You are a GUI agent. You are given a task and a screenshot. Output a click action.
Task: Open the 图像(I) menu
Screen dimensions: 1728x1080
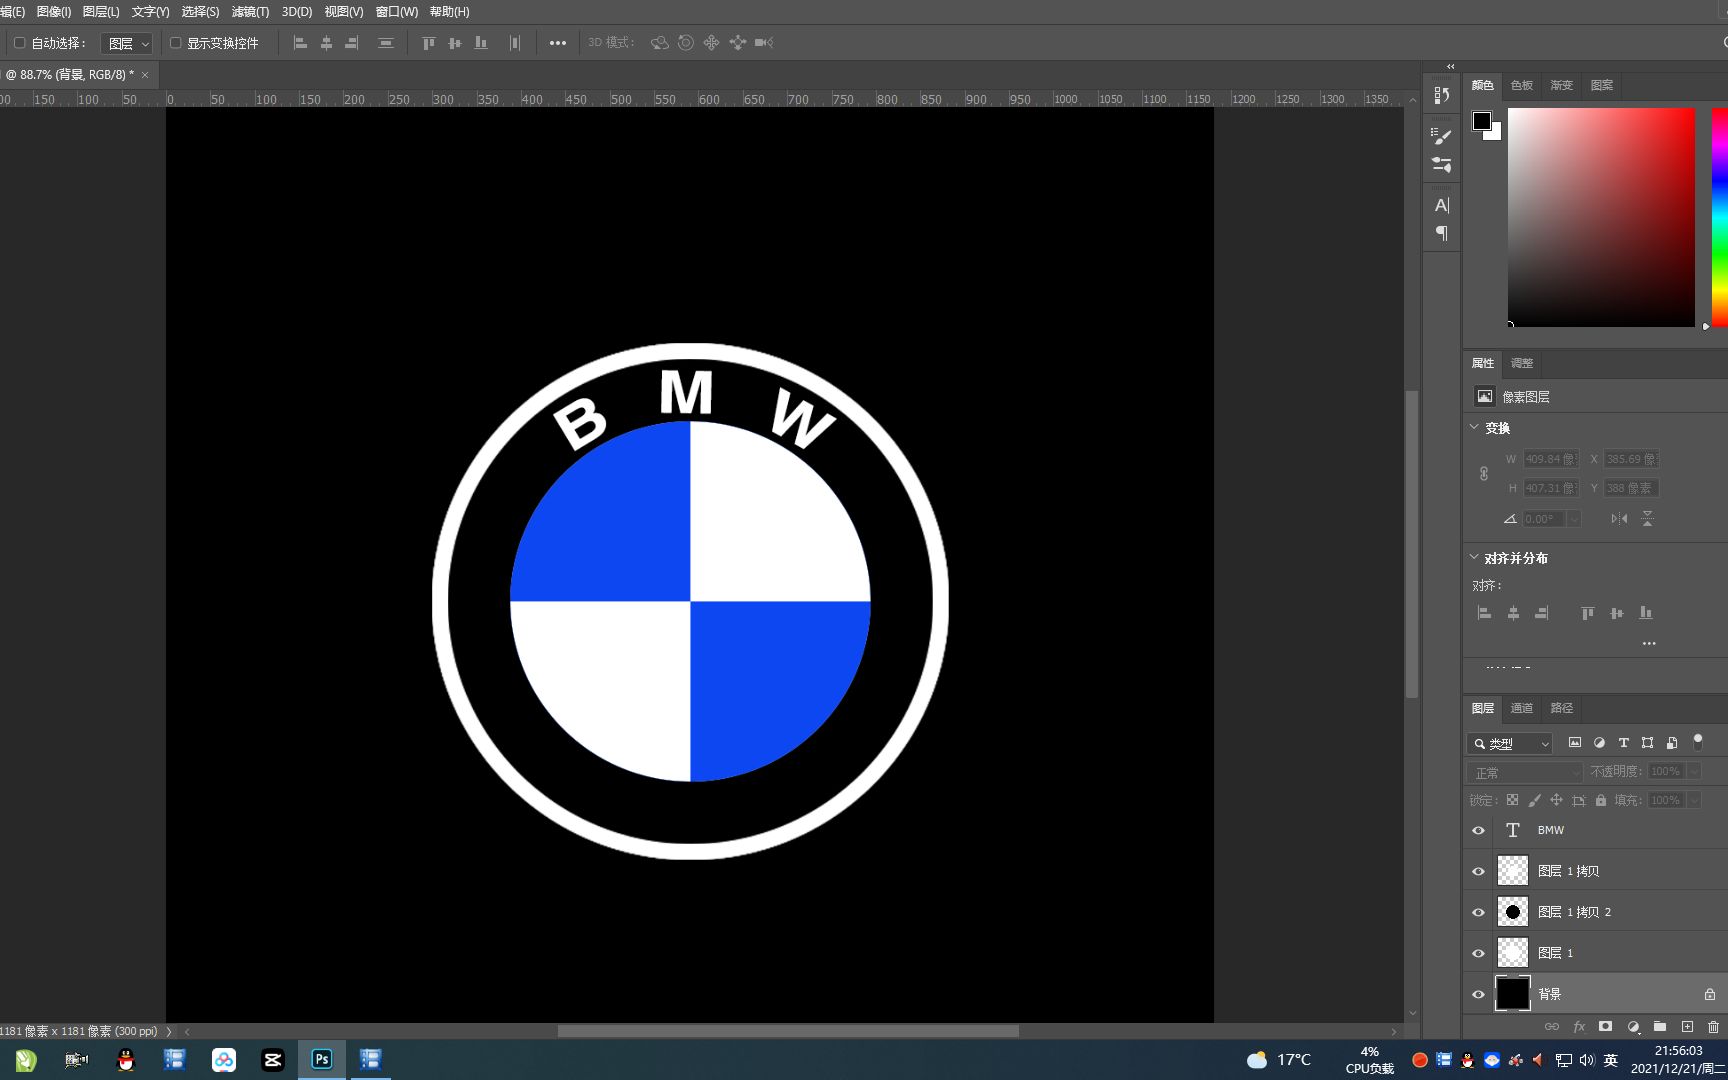click(53, 12)
